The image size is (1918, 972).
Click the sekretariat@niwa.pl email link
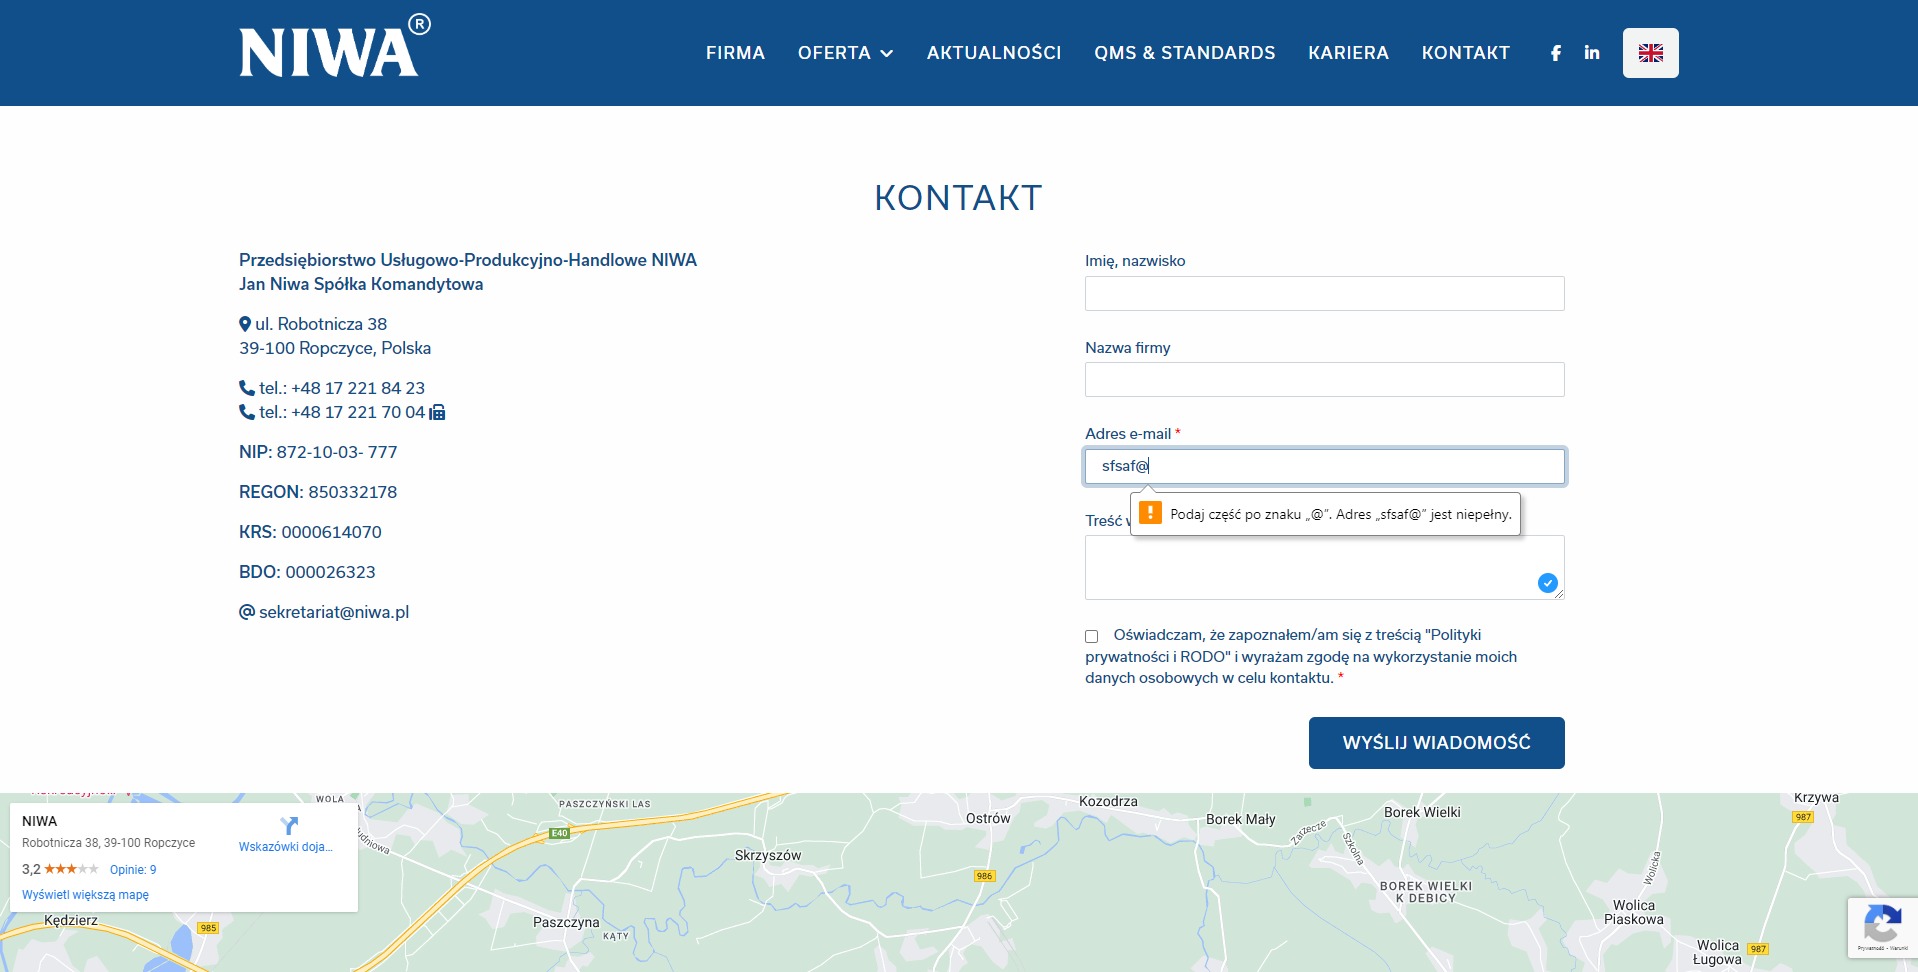[334, 612]
